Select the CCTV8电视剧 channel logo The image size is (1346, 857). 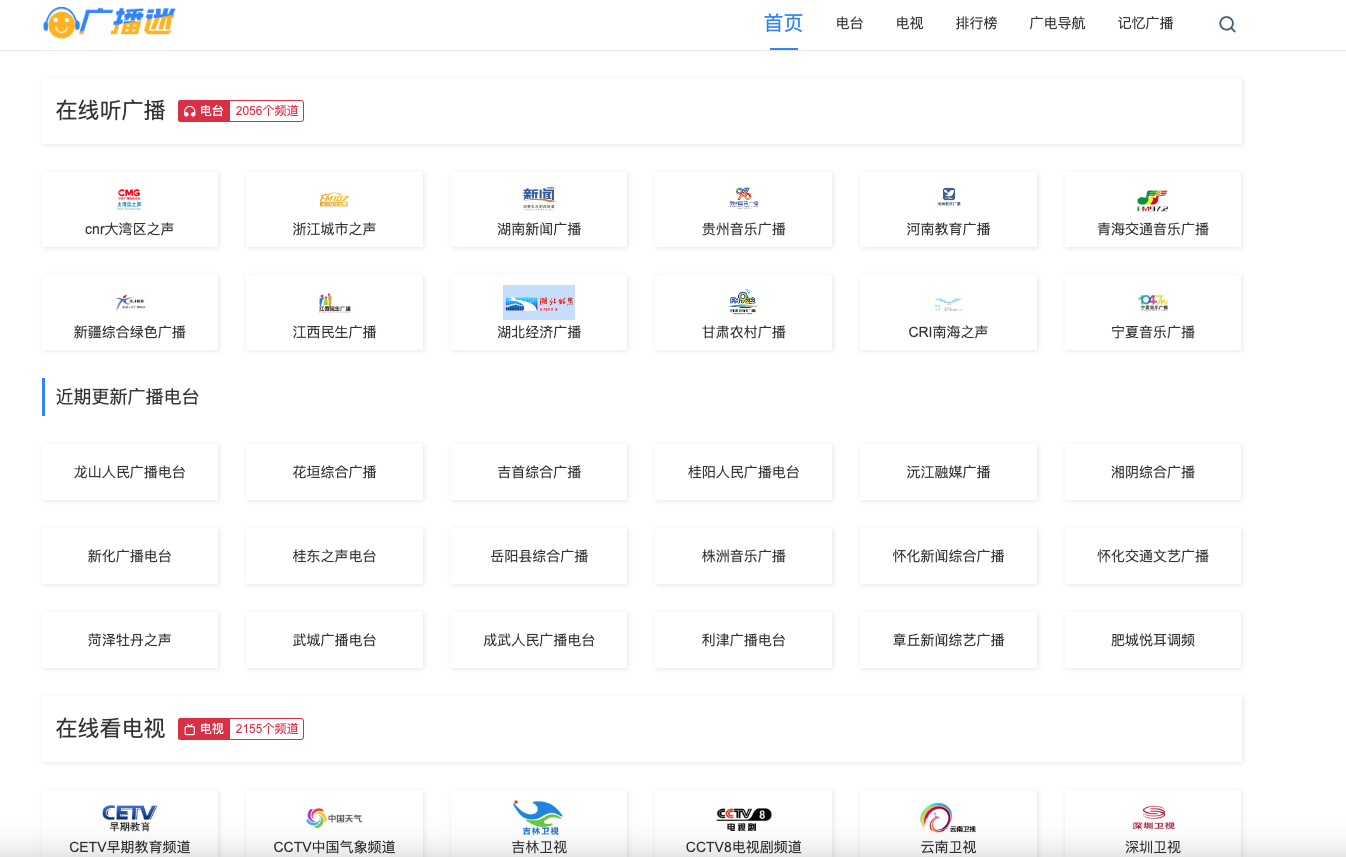(743, 818)
